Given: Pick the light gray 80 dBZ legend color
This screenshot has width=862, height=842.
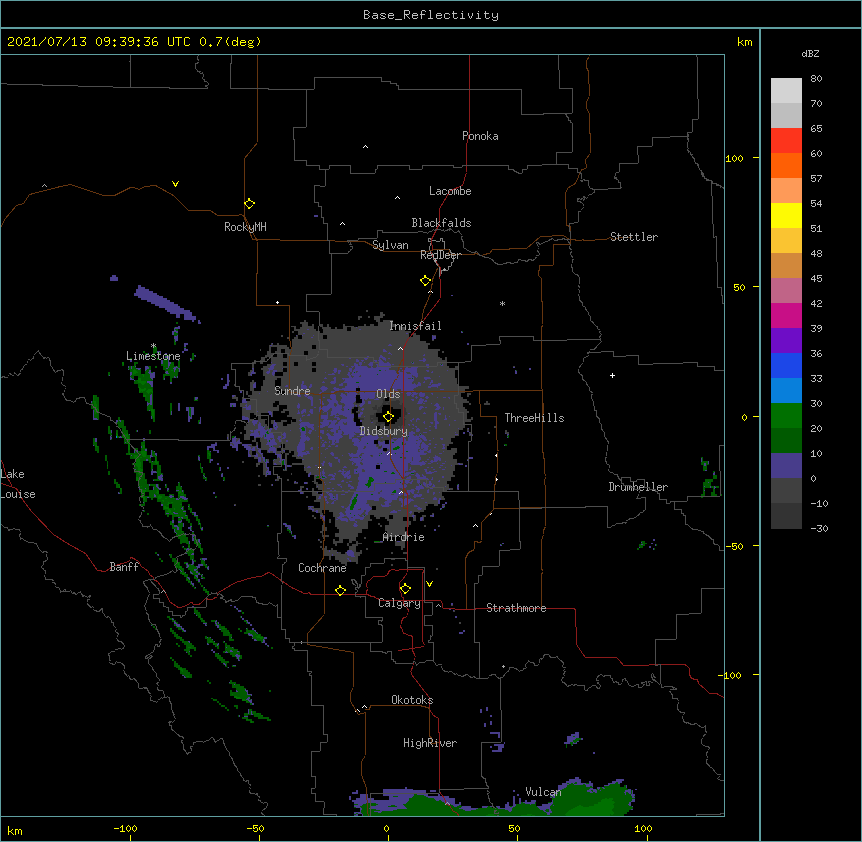Looking at the screenshot, I should pyautogui.click(x=786, y=90).
